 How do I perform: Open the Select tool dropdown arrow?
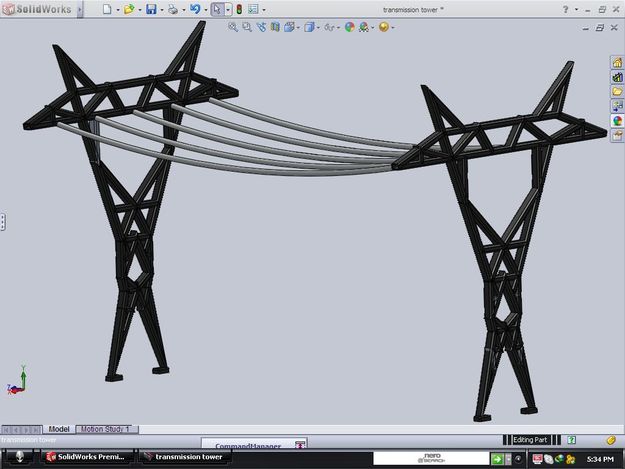[228, 10]
